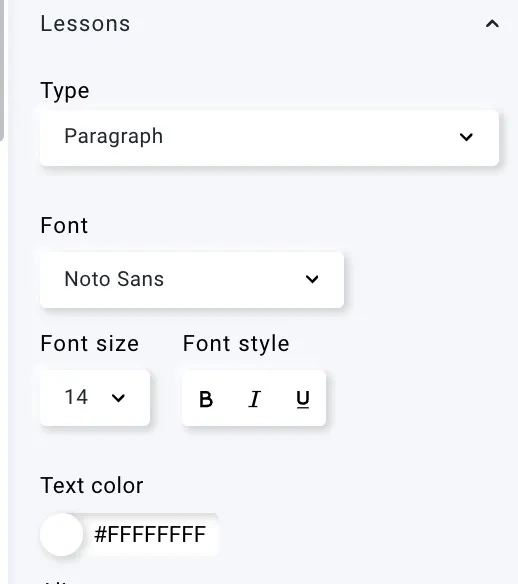The width and height of the screenshot is (518, 584).
Task: Click the arrow in the Noto Sans box
Action: point(312,279)
